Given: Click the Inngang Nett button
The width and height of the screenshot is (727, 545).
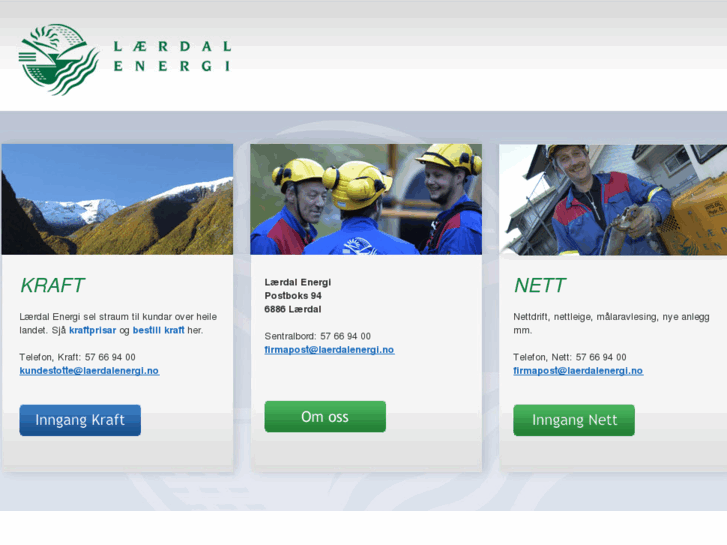Looking at the screenshot, I should click(574, 420).
